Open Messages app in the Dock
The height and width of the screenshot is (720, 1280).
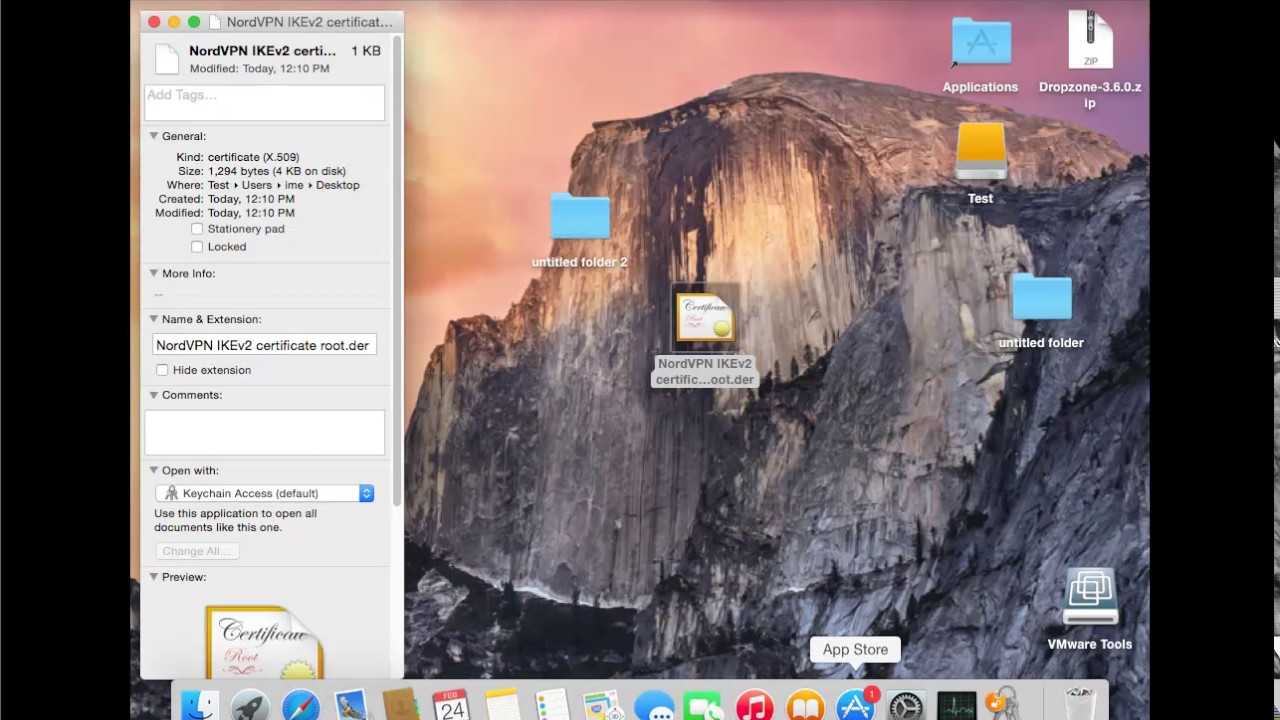point(654,704)
